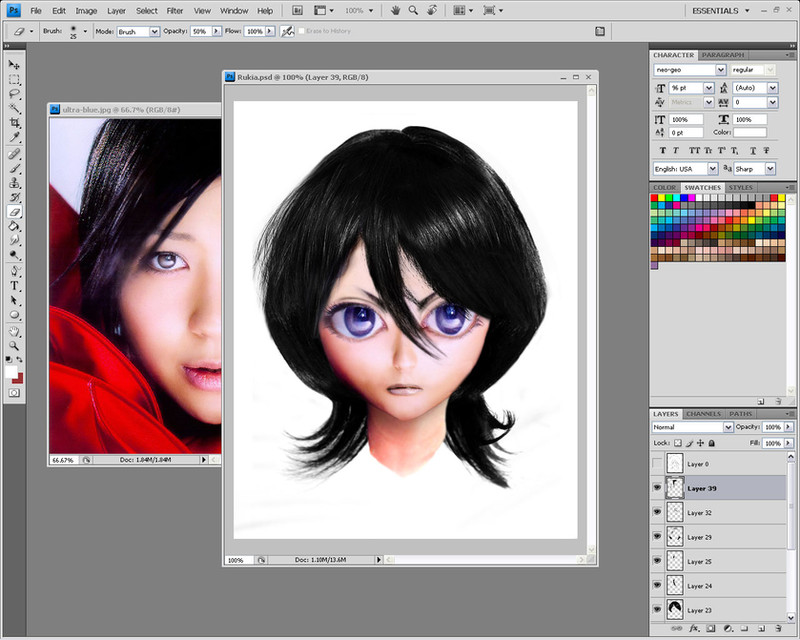Select the Smudge tool

(x=14, y=240)
